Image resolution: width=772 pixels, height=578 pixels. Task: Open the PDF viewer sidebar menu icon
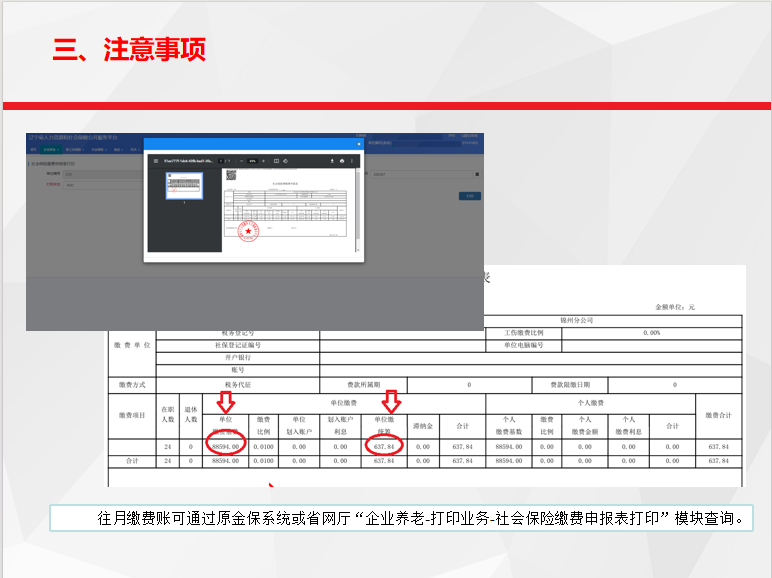[156, 161]
